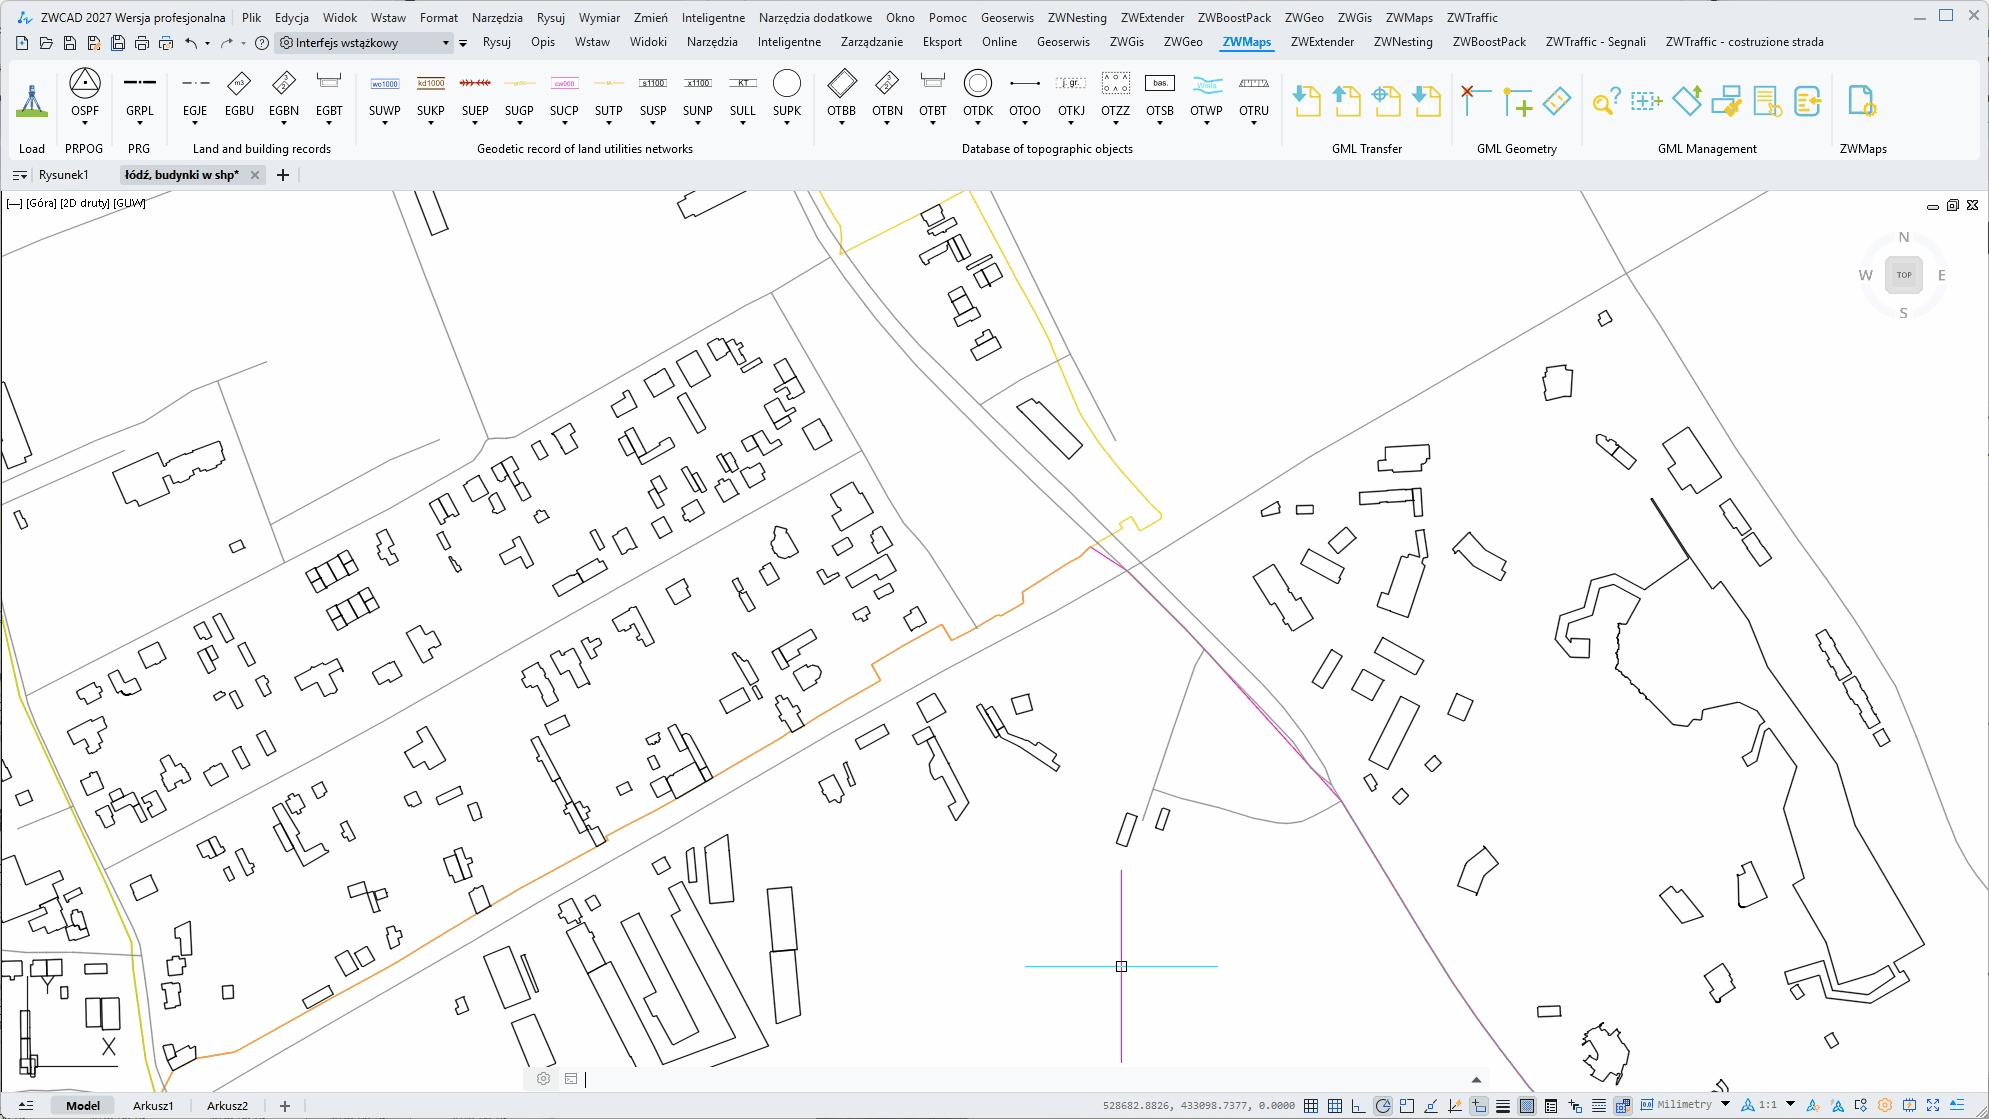The height and width of the screenshot is (1119, 1989).
Task: Switch to the ZWGeo ribbon tab
Action: coord(1183,42)
